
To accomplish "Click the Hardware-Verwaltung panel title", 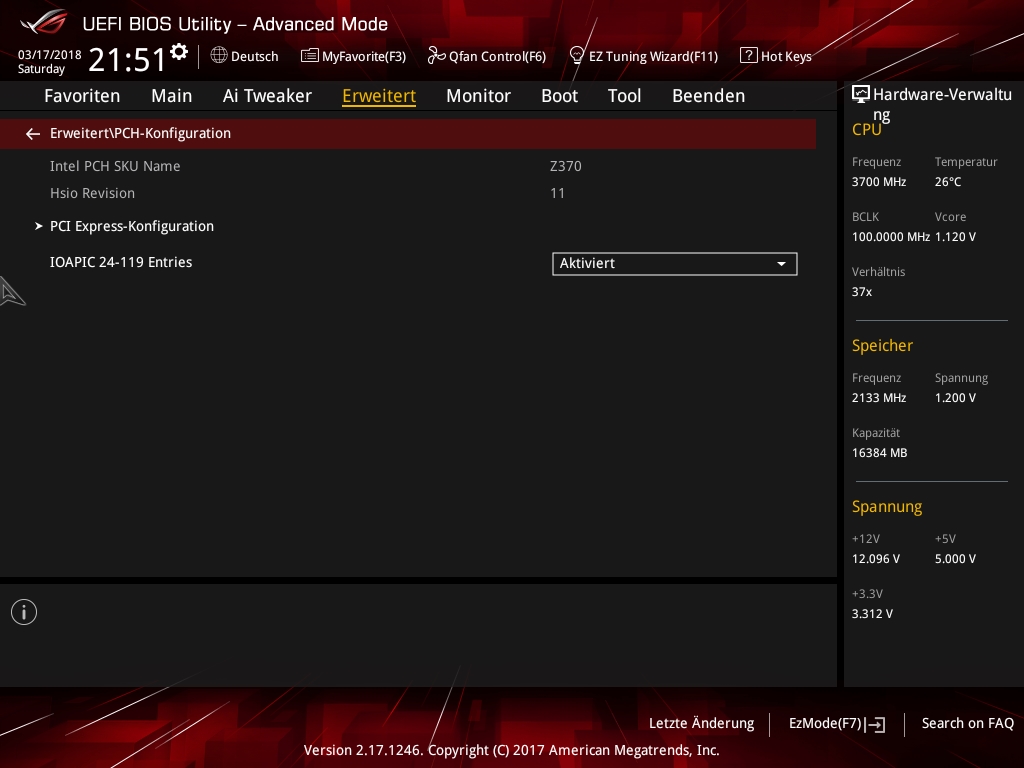I will (x=942, y=104).
